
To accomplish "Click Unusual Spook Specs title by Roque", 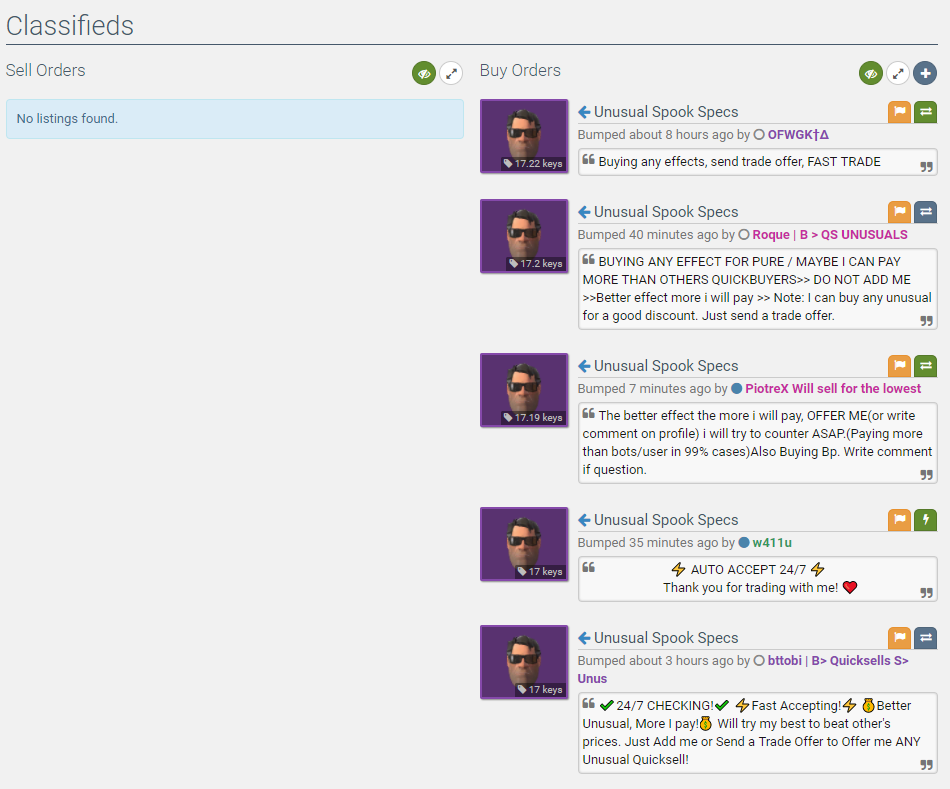I will pyautogui.click(x=666, y=212).
